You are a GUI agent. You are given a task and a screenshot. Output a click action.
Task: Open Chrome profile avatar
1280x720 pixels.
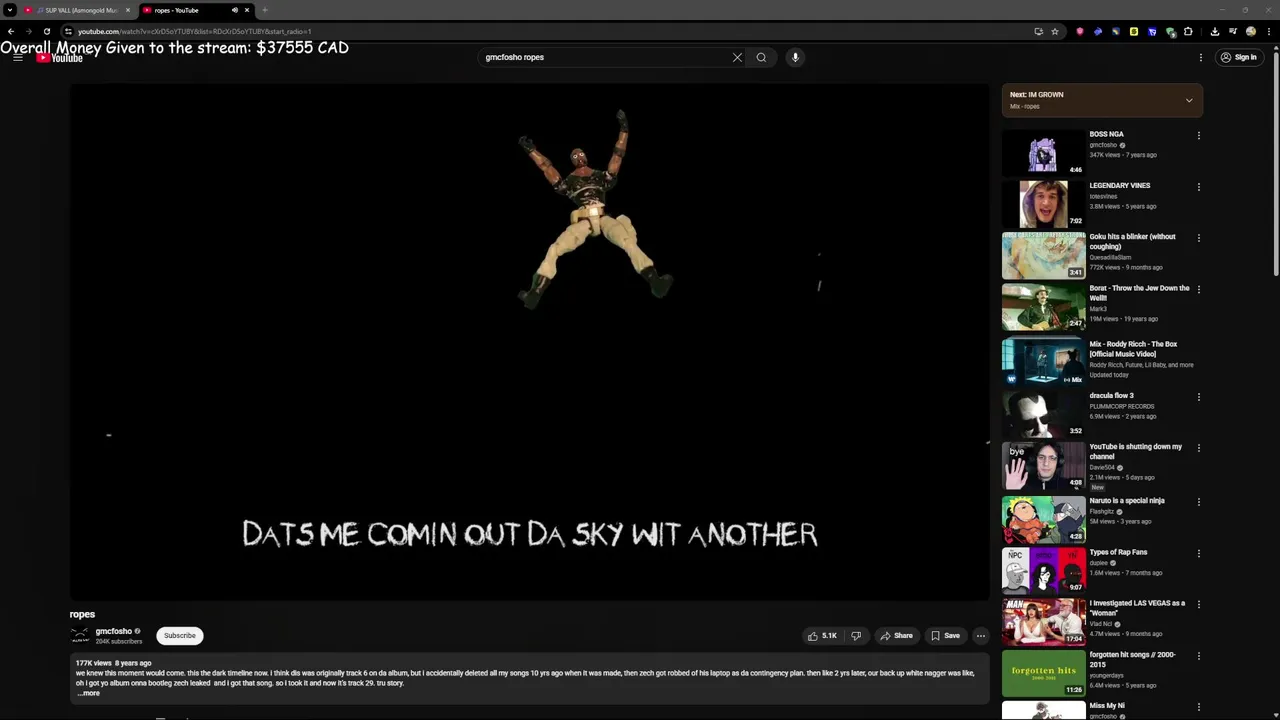(1251, 31)
